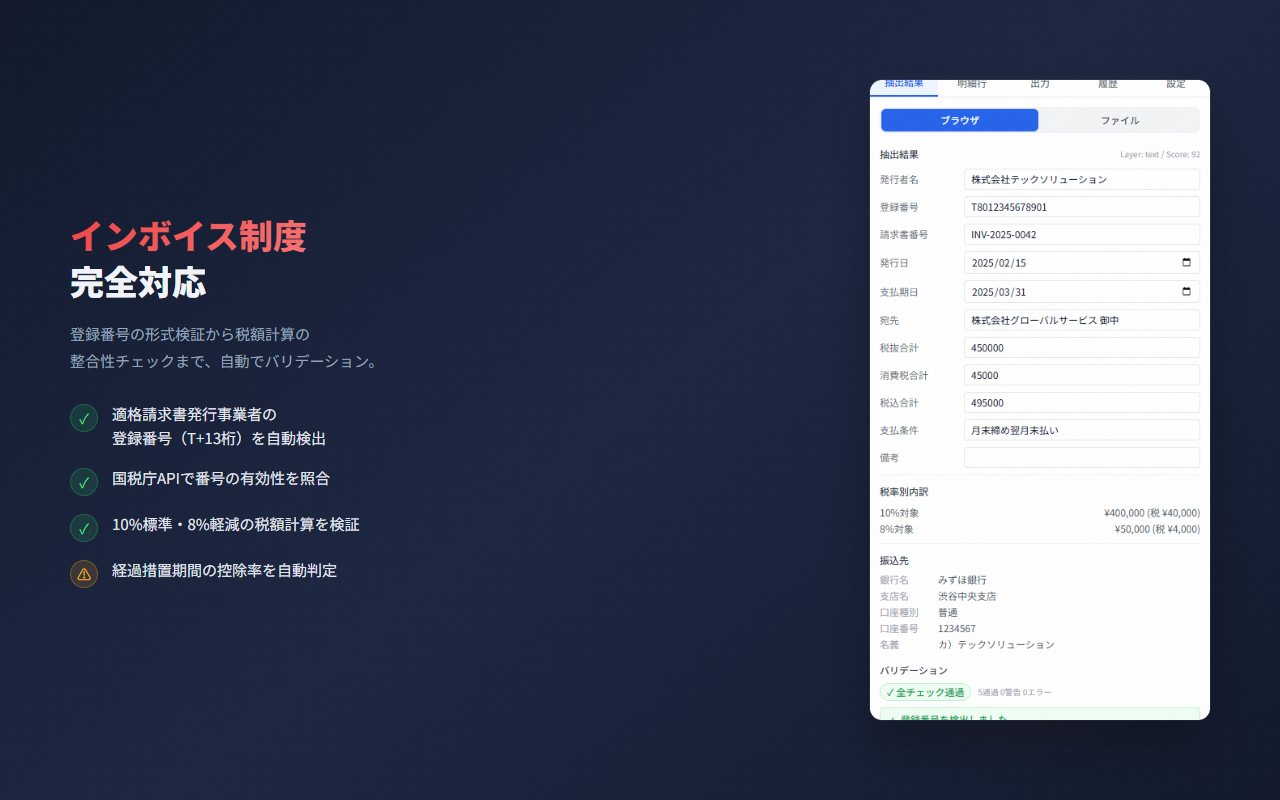Click the バリデーション section heading
This screenshot has width=1280, height=800.
(914, 670)
